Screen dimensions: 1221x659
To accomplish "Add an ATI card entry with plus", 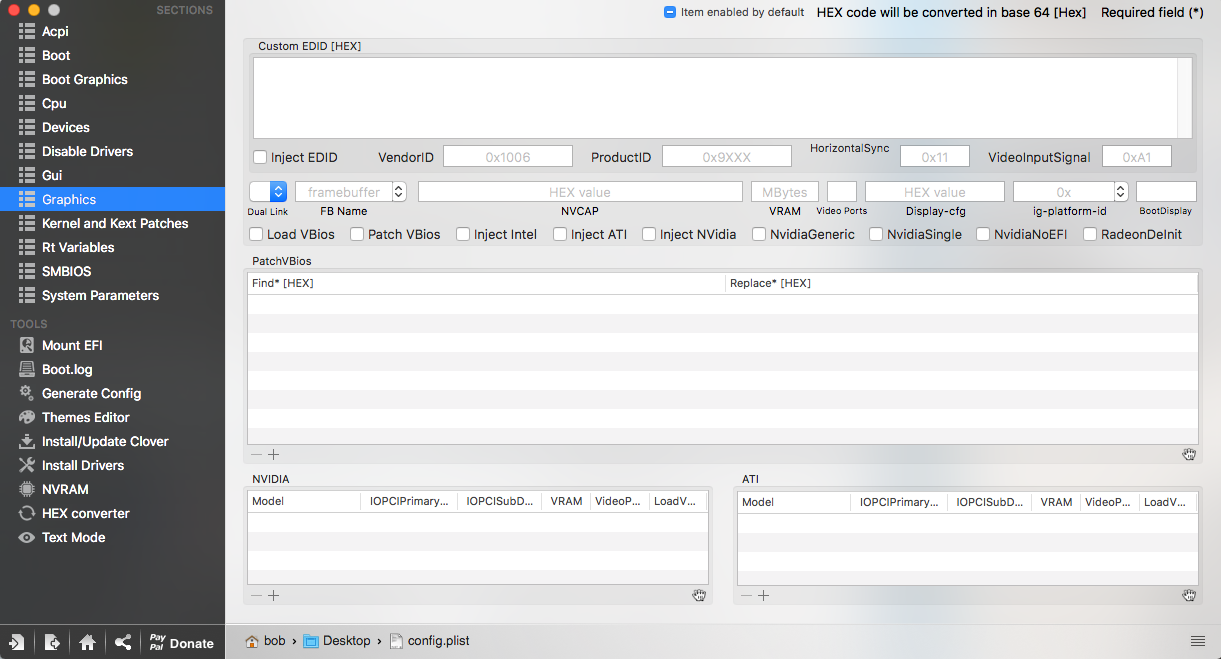I will point(764,595).
